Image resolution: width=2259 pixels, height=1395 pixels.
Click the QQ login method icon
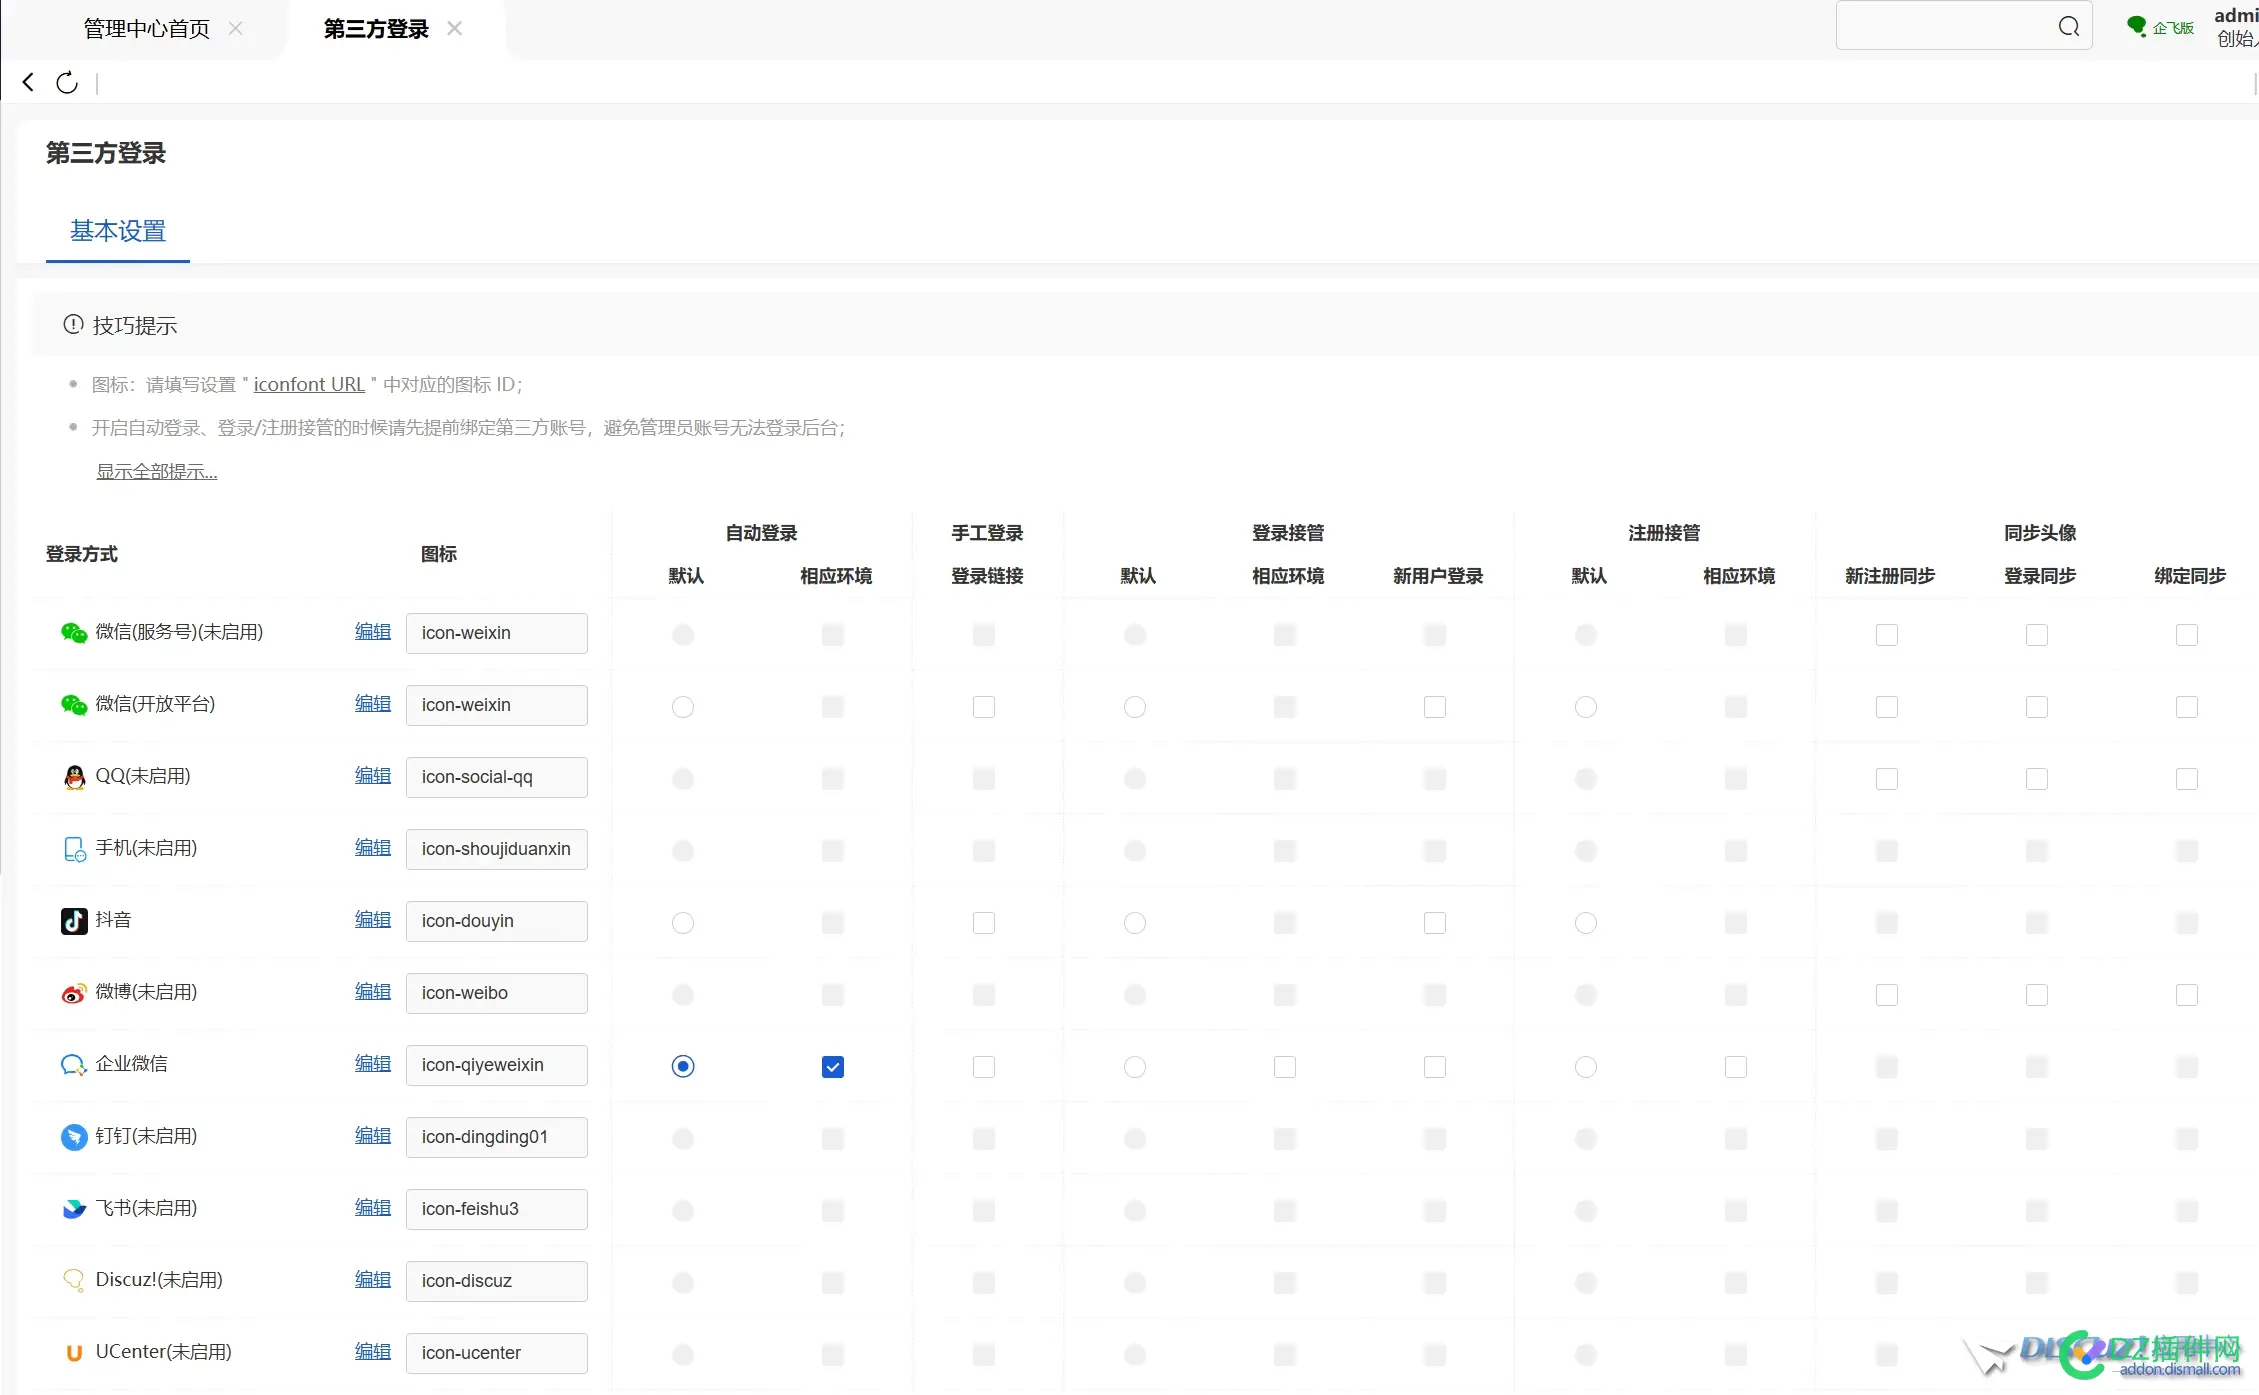tap(73, 777)
